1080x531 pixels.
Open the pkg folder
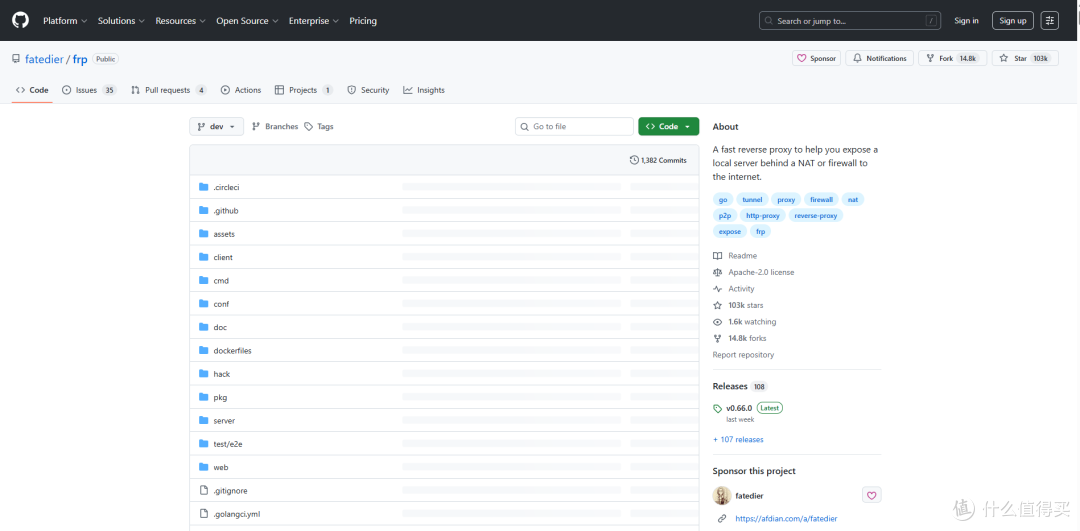[220, 397]
